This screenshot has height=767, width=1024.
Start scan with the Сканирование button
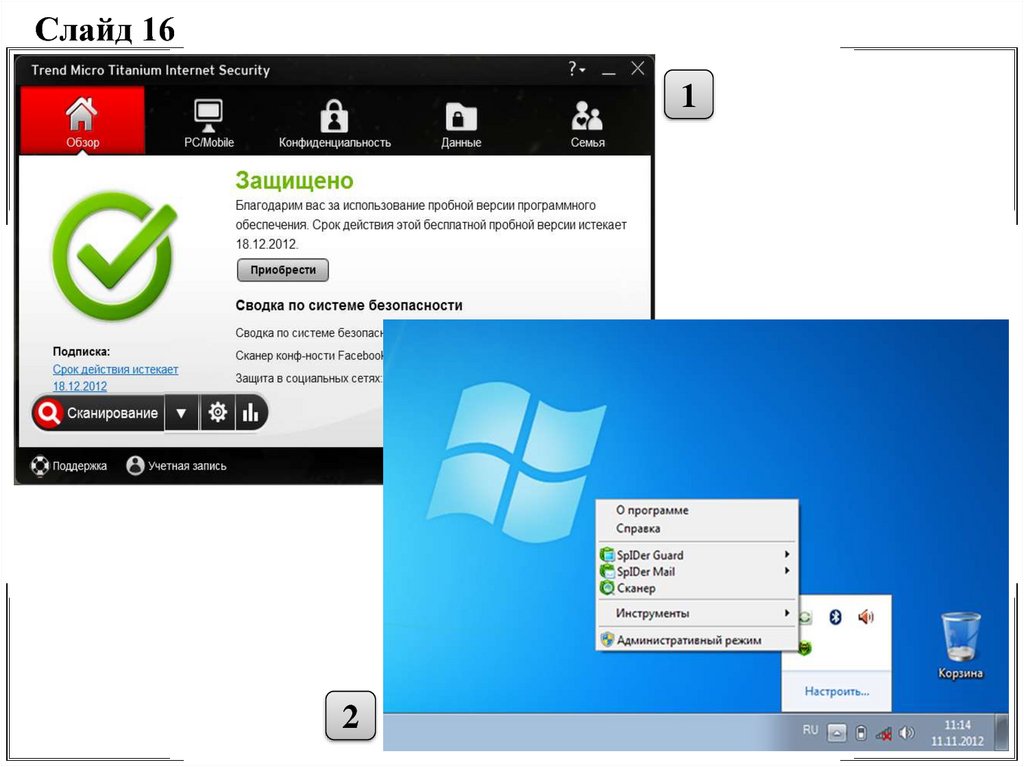(x=98, y=413)
